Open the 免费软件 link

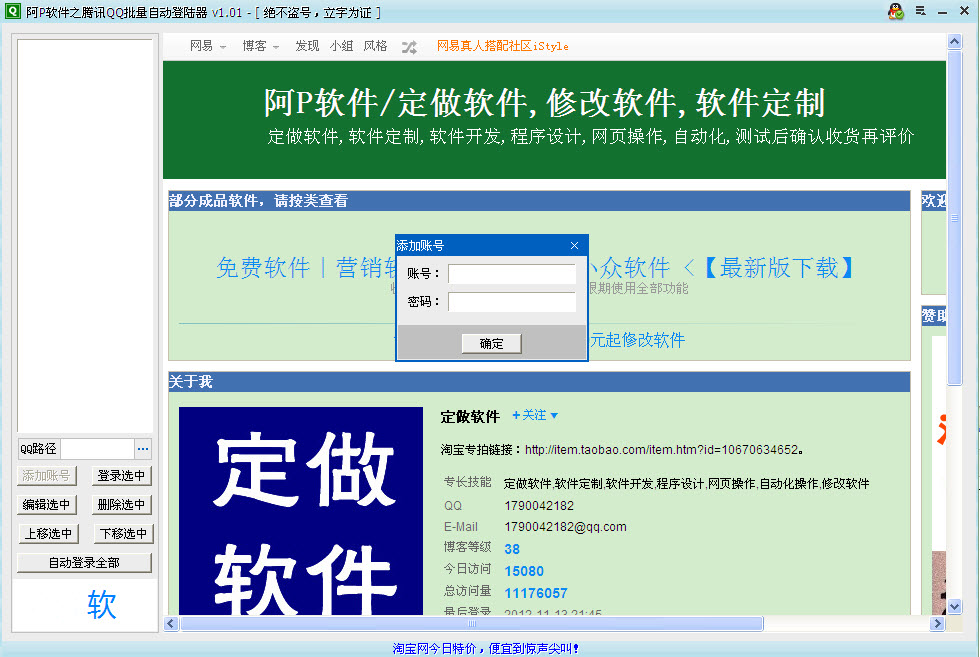click(263, 268)
